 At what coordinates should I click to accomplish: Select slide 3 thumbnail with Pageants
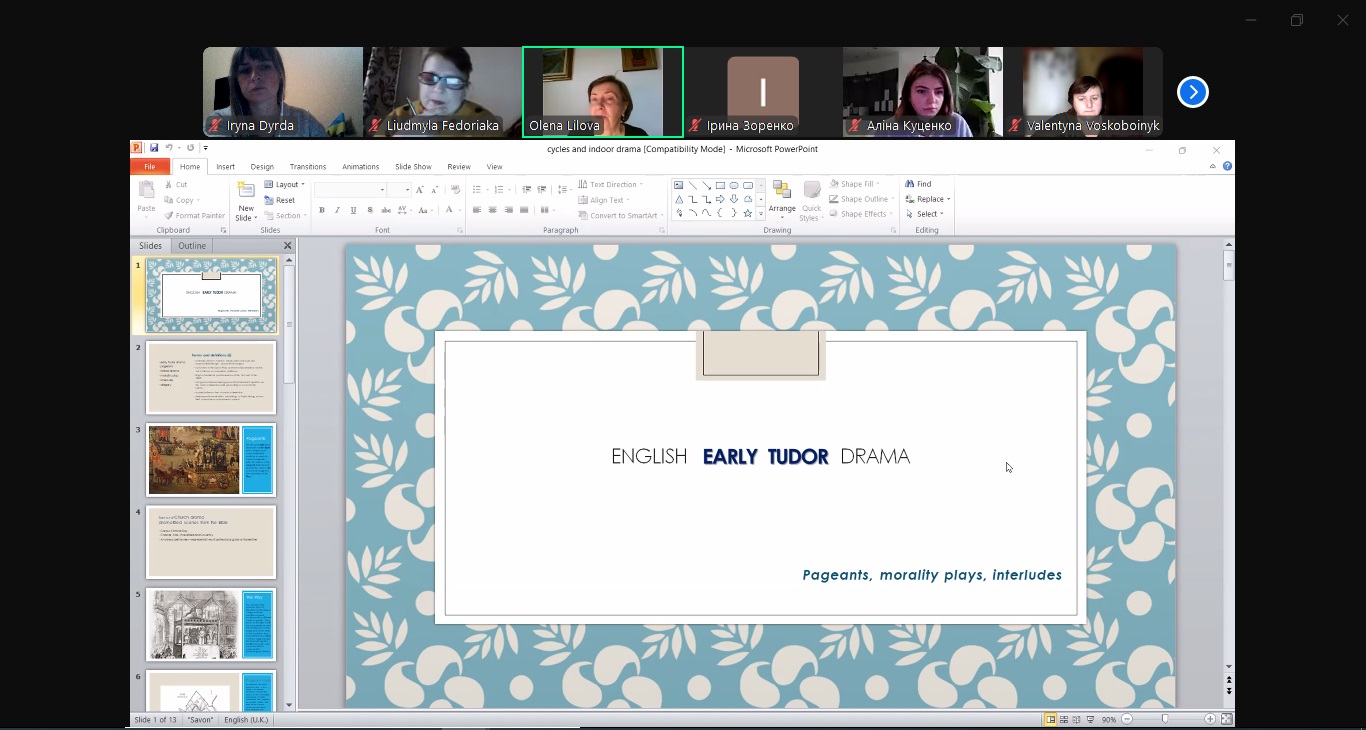[211, 460]
